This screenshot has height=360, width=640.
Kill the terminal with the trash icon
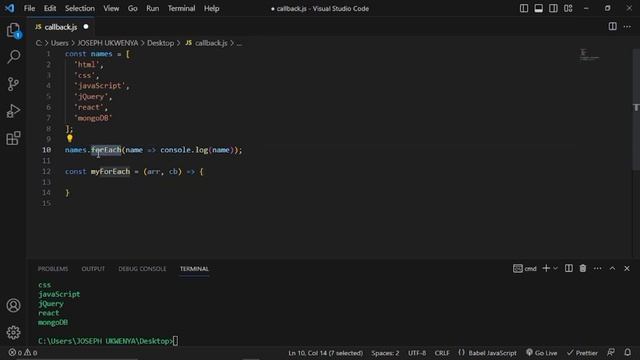click(x=583, y=268)
